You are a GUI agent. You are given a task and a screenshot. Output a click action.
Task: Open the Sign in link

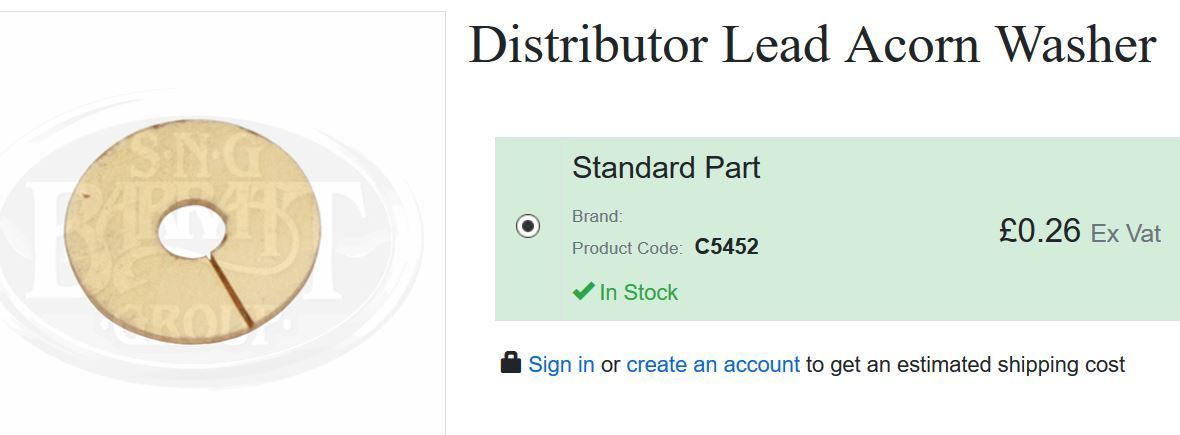coord(561,365)
